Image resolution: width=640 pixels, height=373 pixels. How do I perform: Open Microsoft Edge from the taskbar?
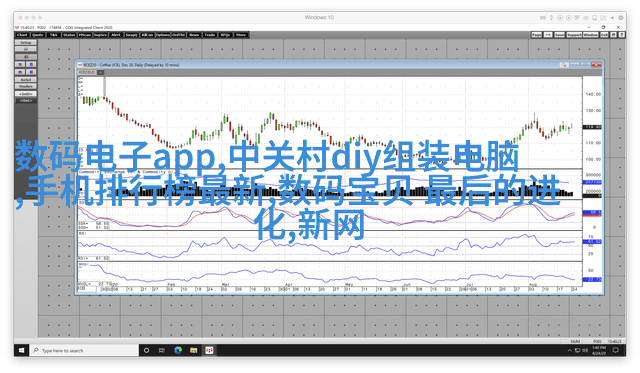coord(178,350)
